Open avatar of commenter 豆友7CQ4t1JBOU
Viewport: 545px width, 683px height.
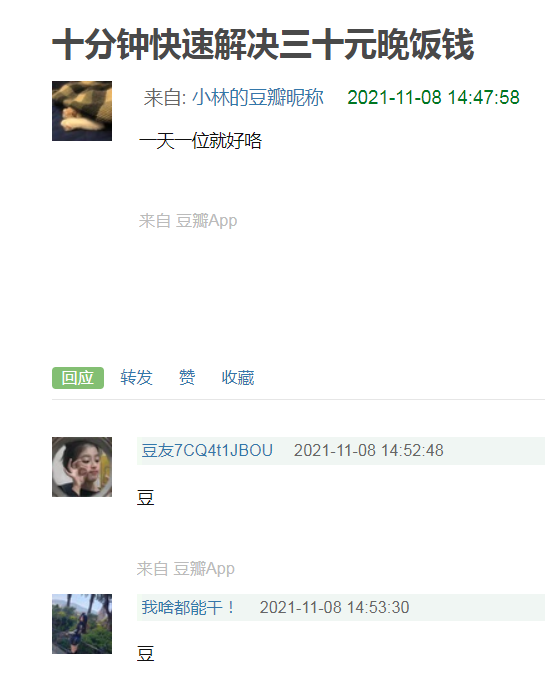[82, 467]
